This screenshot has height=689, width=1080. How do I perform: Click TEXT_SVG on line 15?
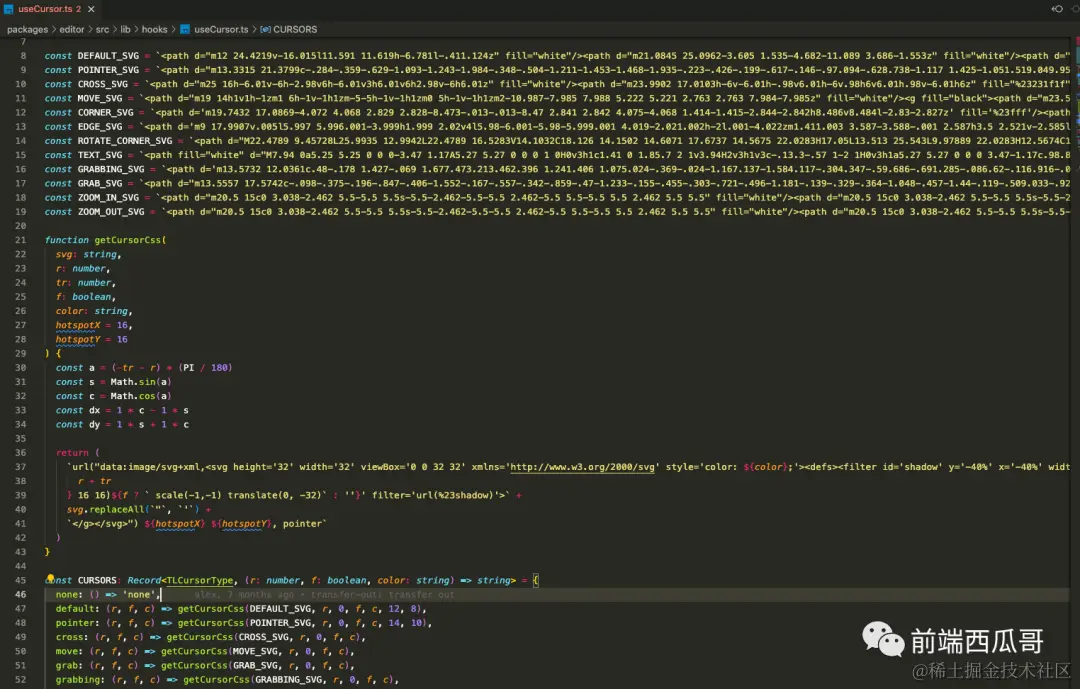[100, 155]
